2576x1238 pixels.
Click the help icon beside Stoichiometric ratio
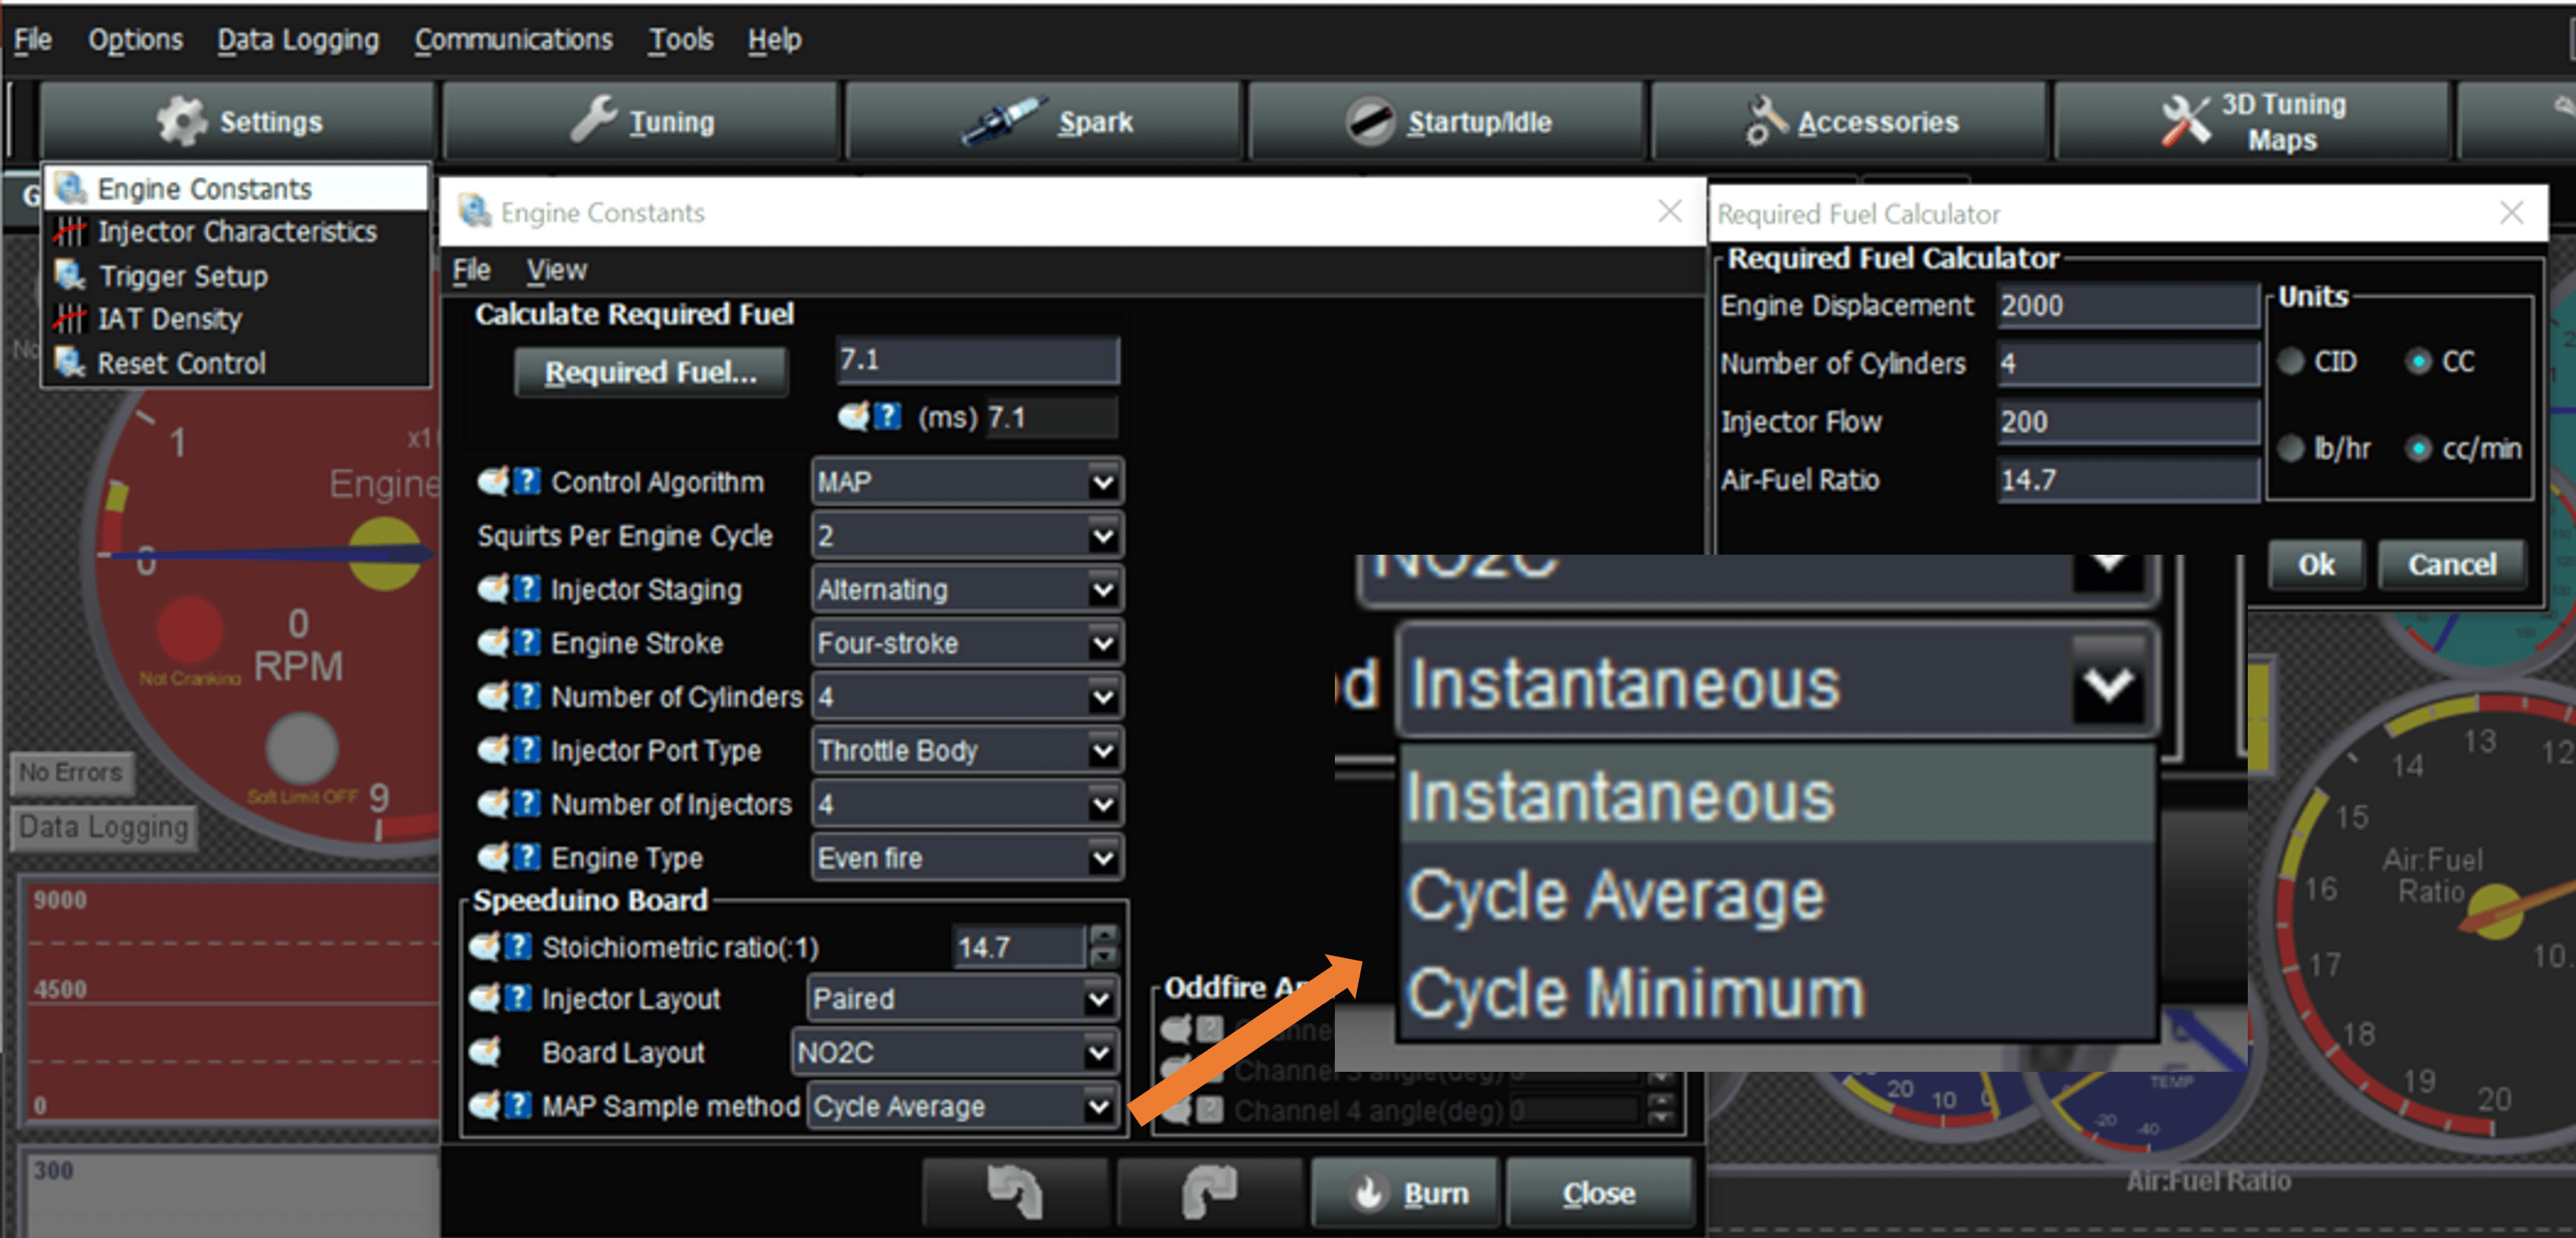[518, 946]
